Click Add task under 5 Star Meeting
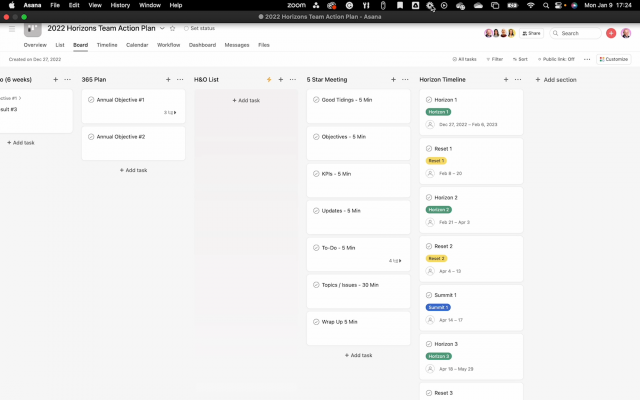The width and height of the screenshot is (640, 400). pos(359,356)
